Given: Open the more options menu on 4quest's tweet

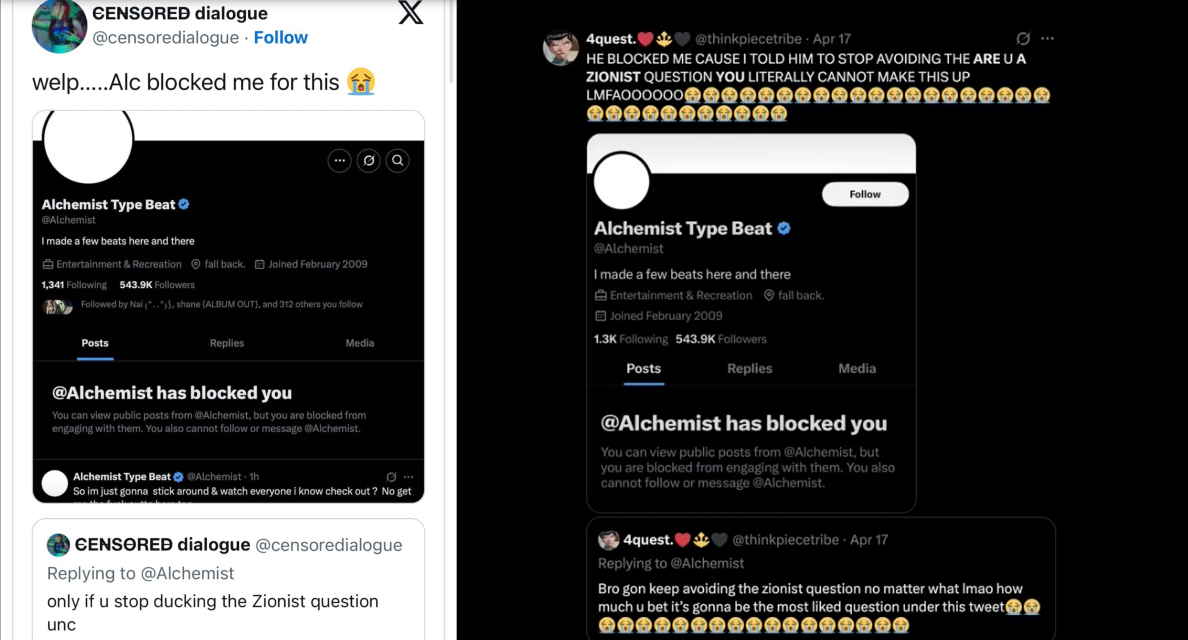Looking at the screenshot, I should click(x=1047, y=39).
